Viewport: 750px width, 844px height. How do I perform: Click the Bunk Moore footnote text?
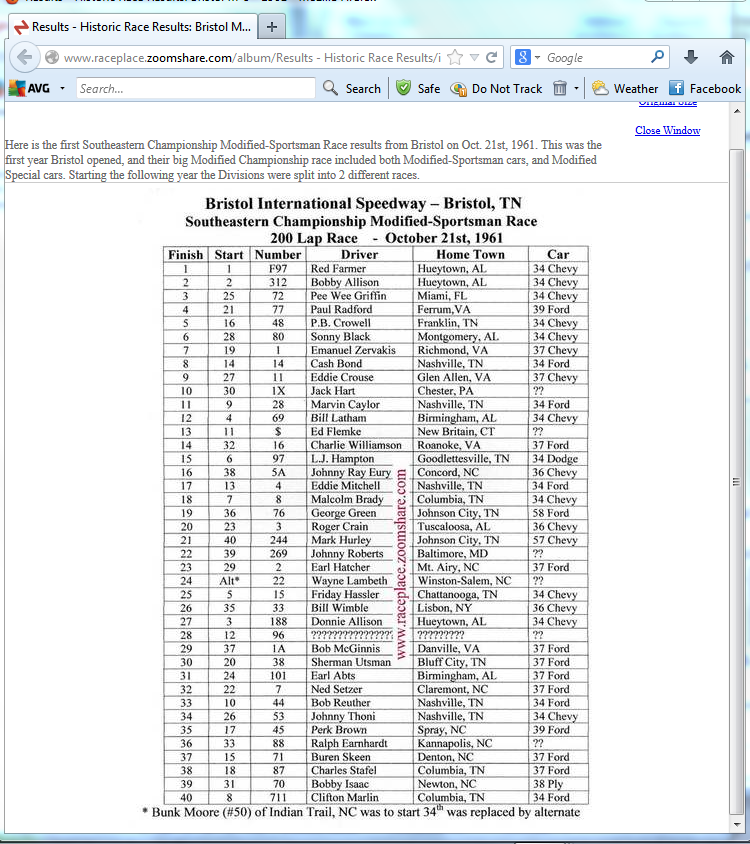tap(361, 812)
